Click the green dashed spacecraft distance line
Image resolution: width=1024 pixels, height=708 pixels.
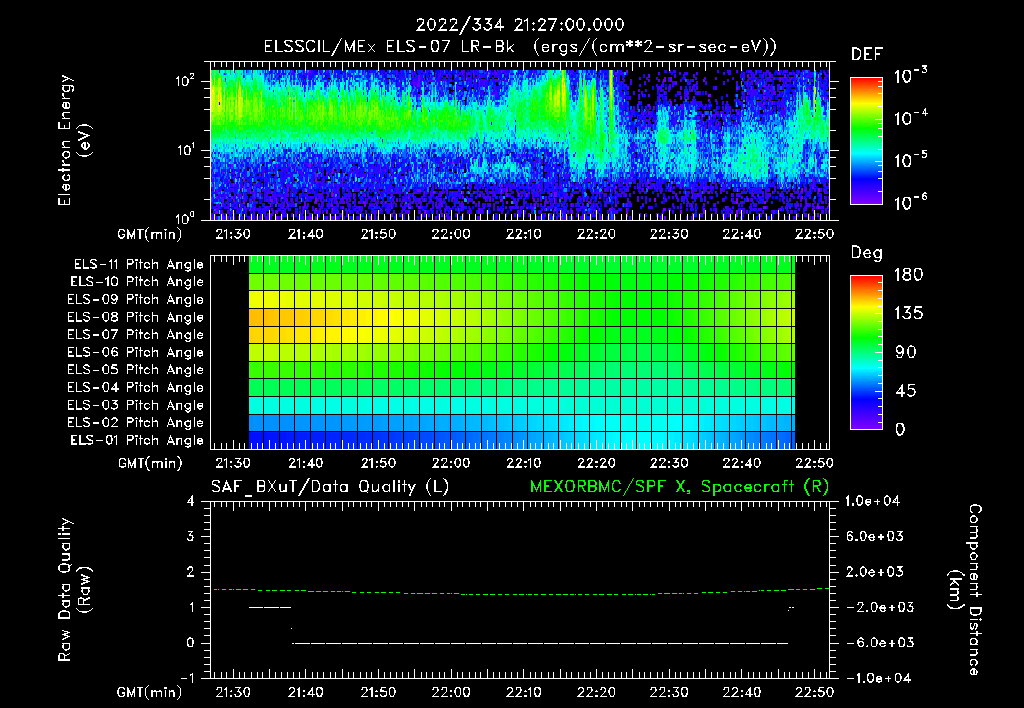520,593
